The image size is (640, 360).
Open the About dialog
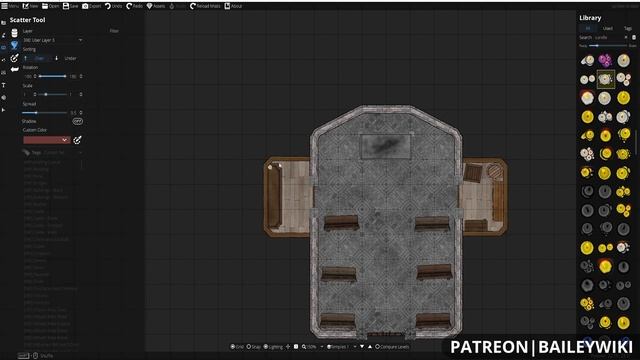[x=233, y=6]
